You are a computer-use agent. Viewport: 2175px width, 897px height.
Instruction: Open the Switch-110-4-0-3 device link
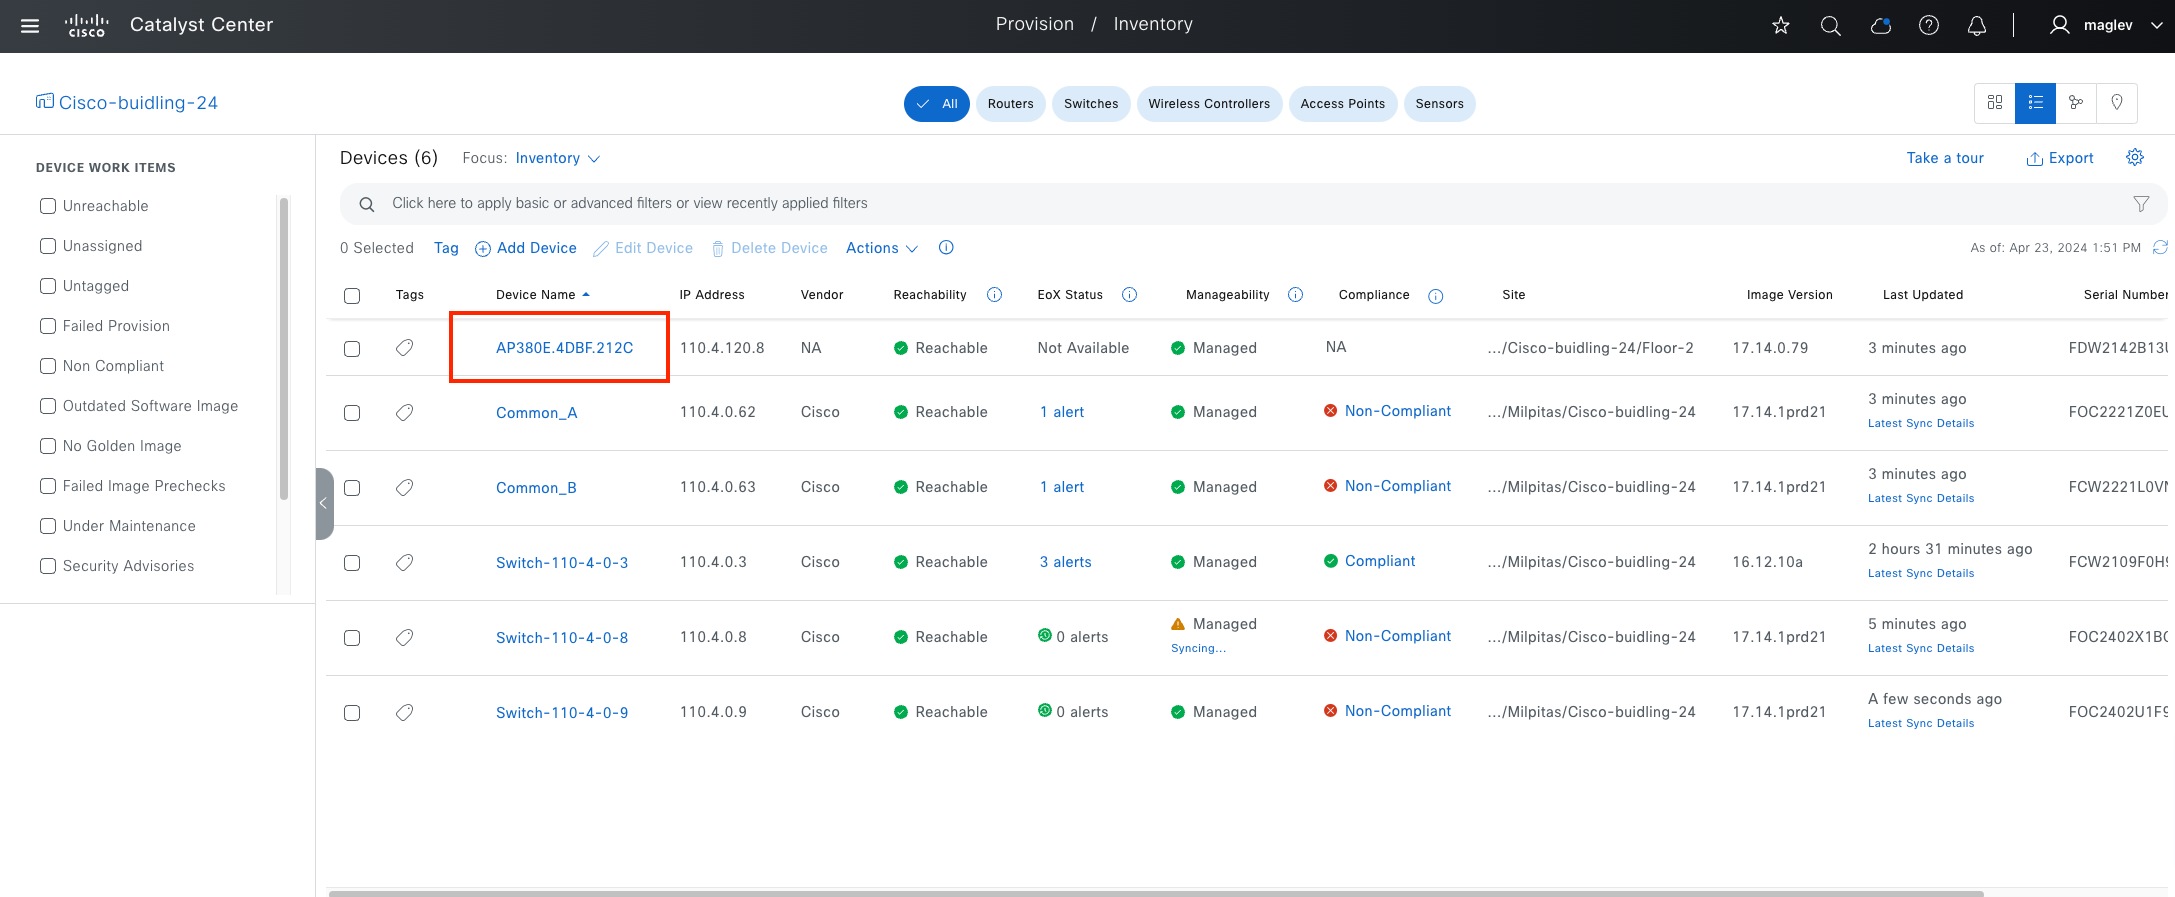(x=562, y=563)
